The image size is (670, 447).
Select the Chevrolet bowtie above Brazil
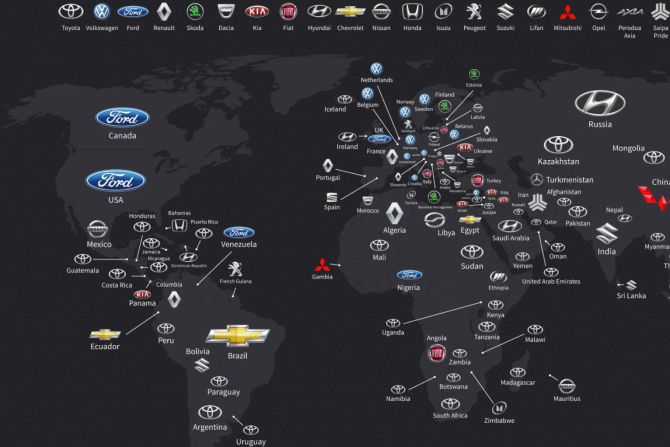238,335
